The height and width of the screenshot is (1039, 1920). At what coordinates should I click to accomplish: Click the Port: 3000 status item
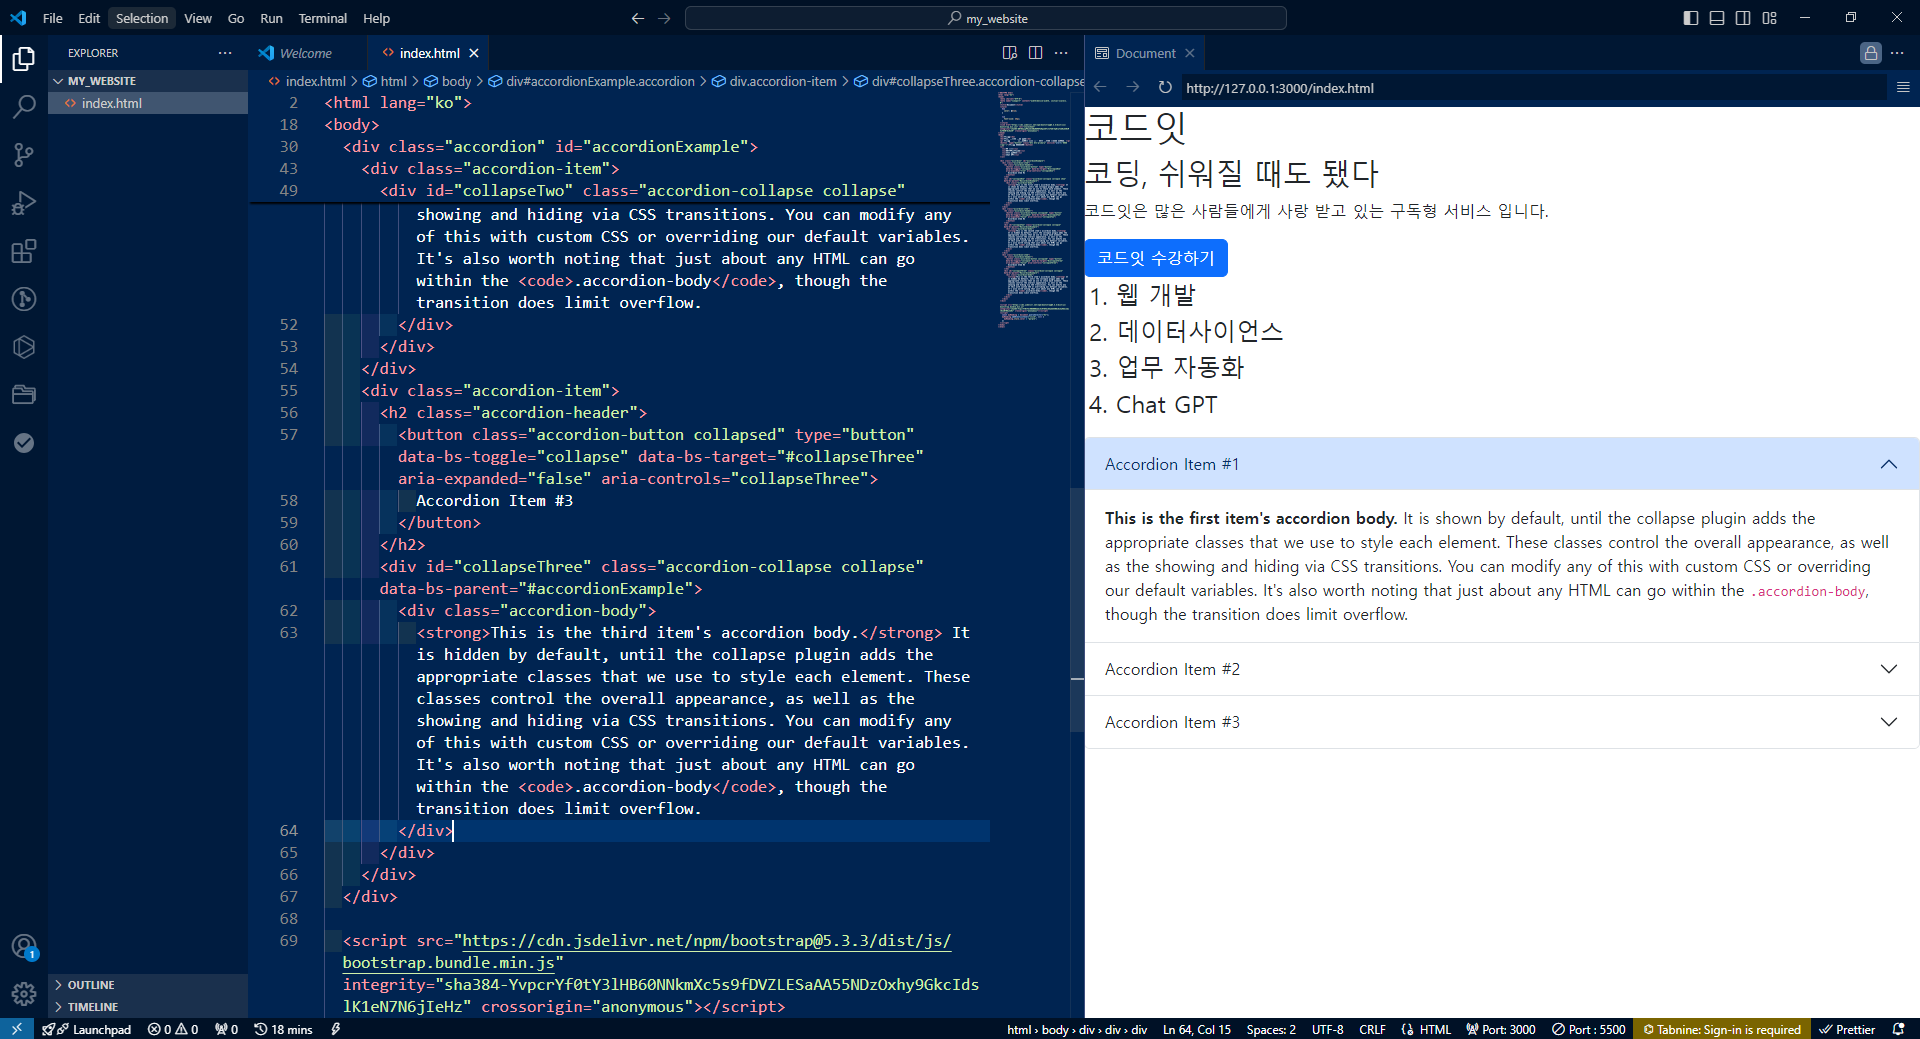[1500, 1029]
